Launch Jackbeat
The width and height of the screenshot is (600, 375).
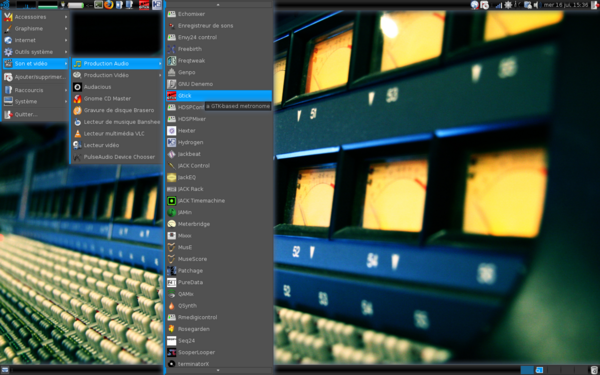coord(219,154)
